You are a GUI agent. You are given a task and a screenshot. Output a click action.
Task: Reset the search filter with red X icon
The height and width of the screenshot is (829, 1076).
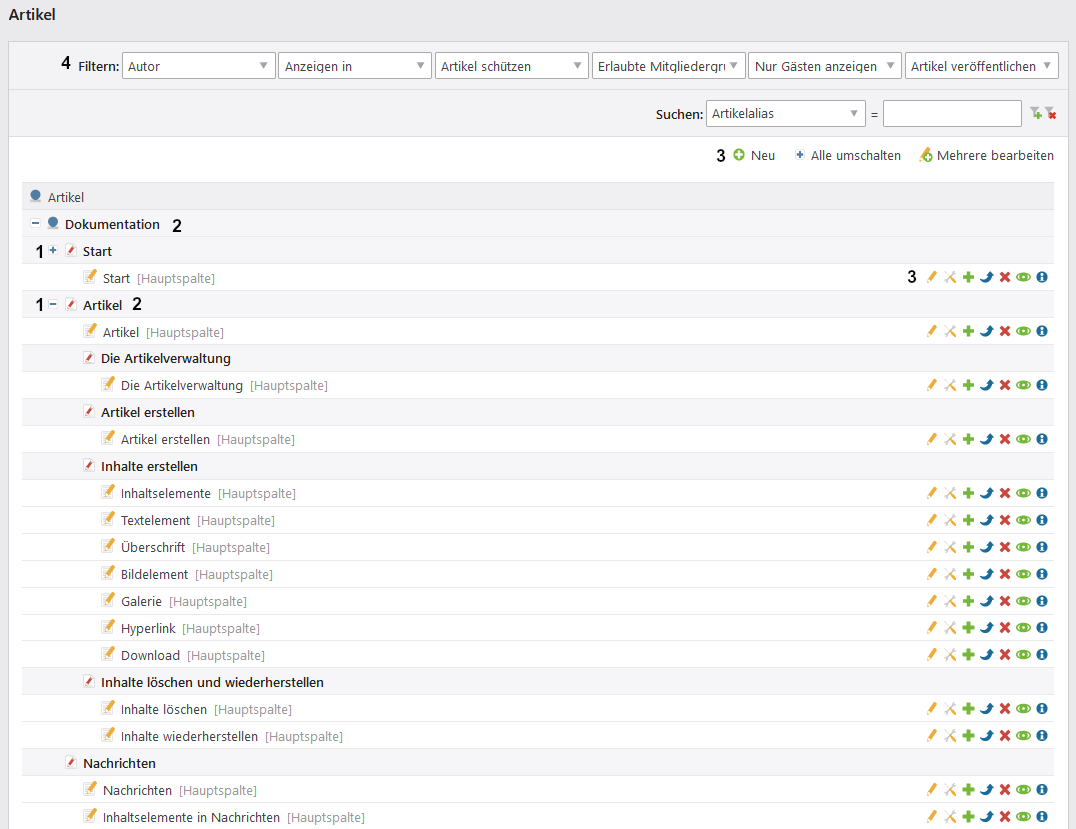point(1050,114)
